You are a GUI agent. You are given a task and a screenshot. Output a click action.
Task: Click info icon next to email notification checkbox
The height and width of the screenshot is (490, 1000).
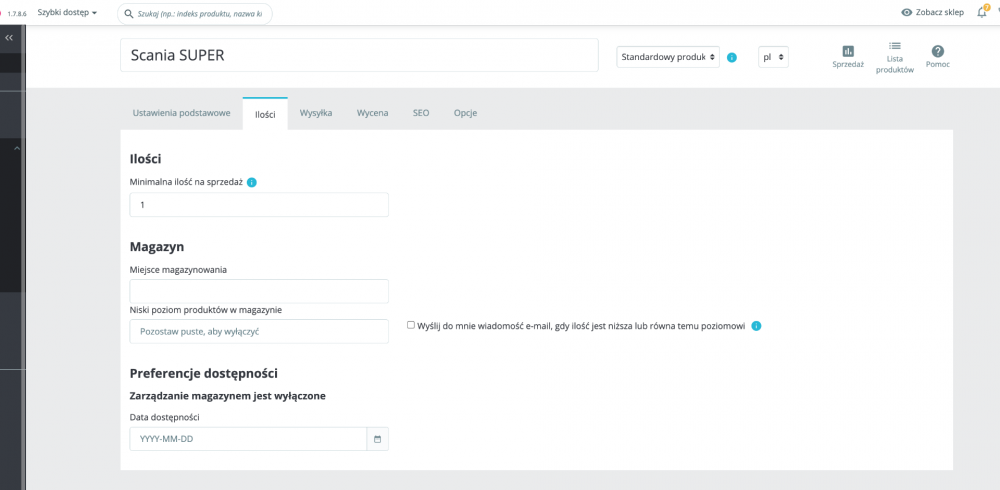(x=756, y=326)
